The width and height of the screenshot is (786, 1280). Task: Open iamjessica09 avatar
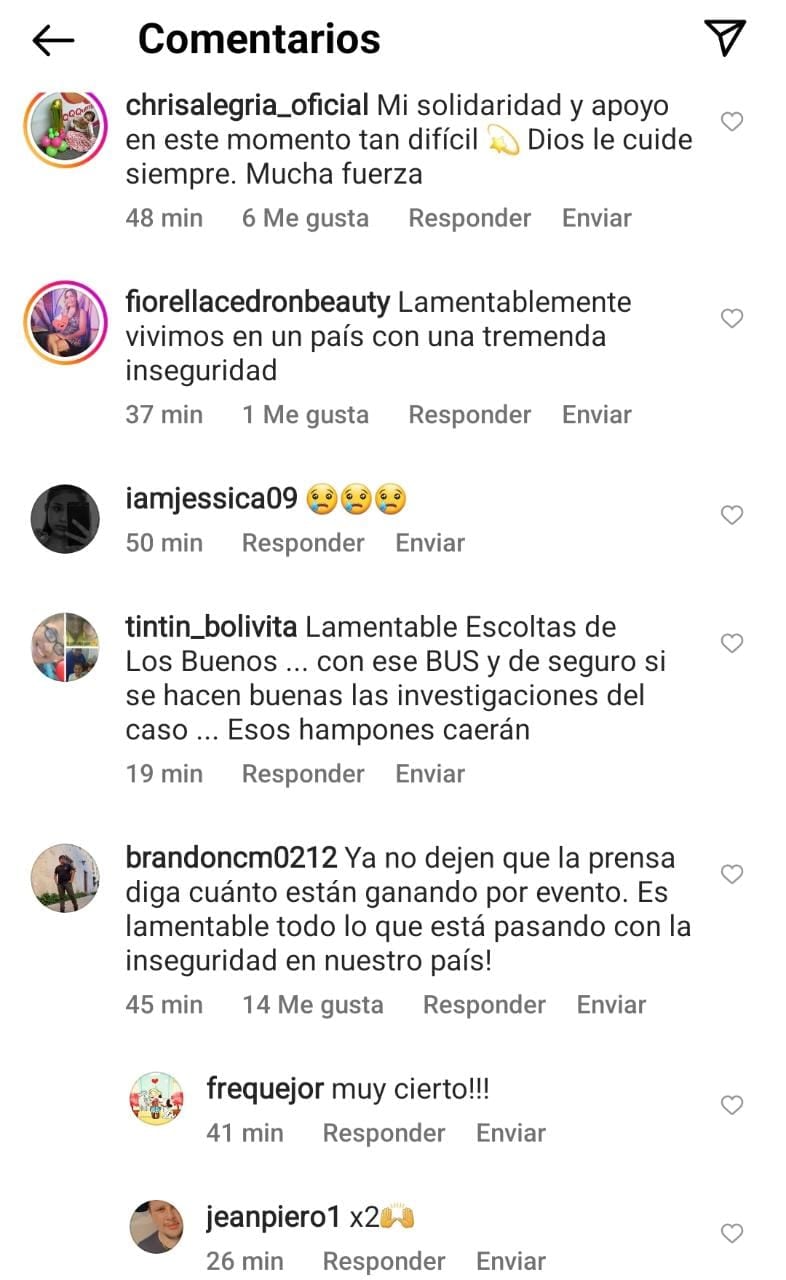coord(65,518)
